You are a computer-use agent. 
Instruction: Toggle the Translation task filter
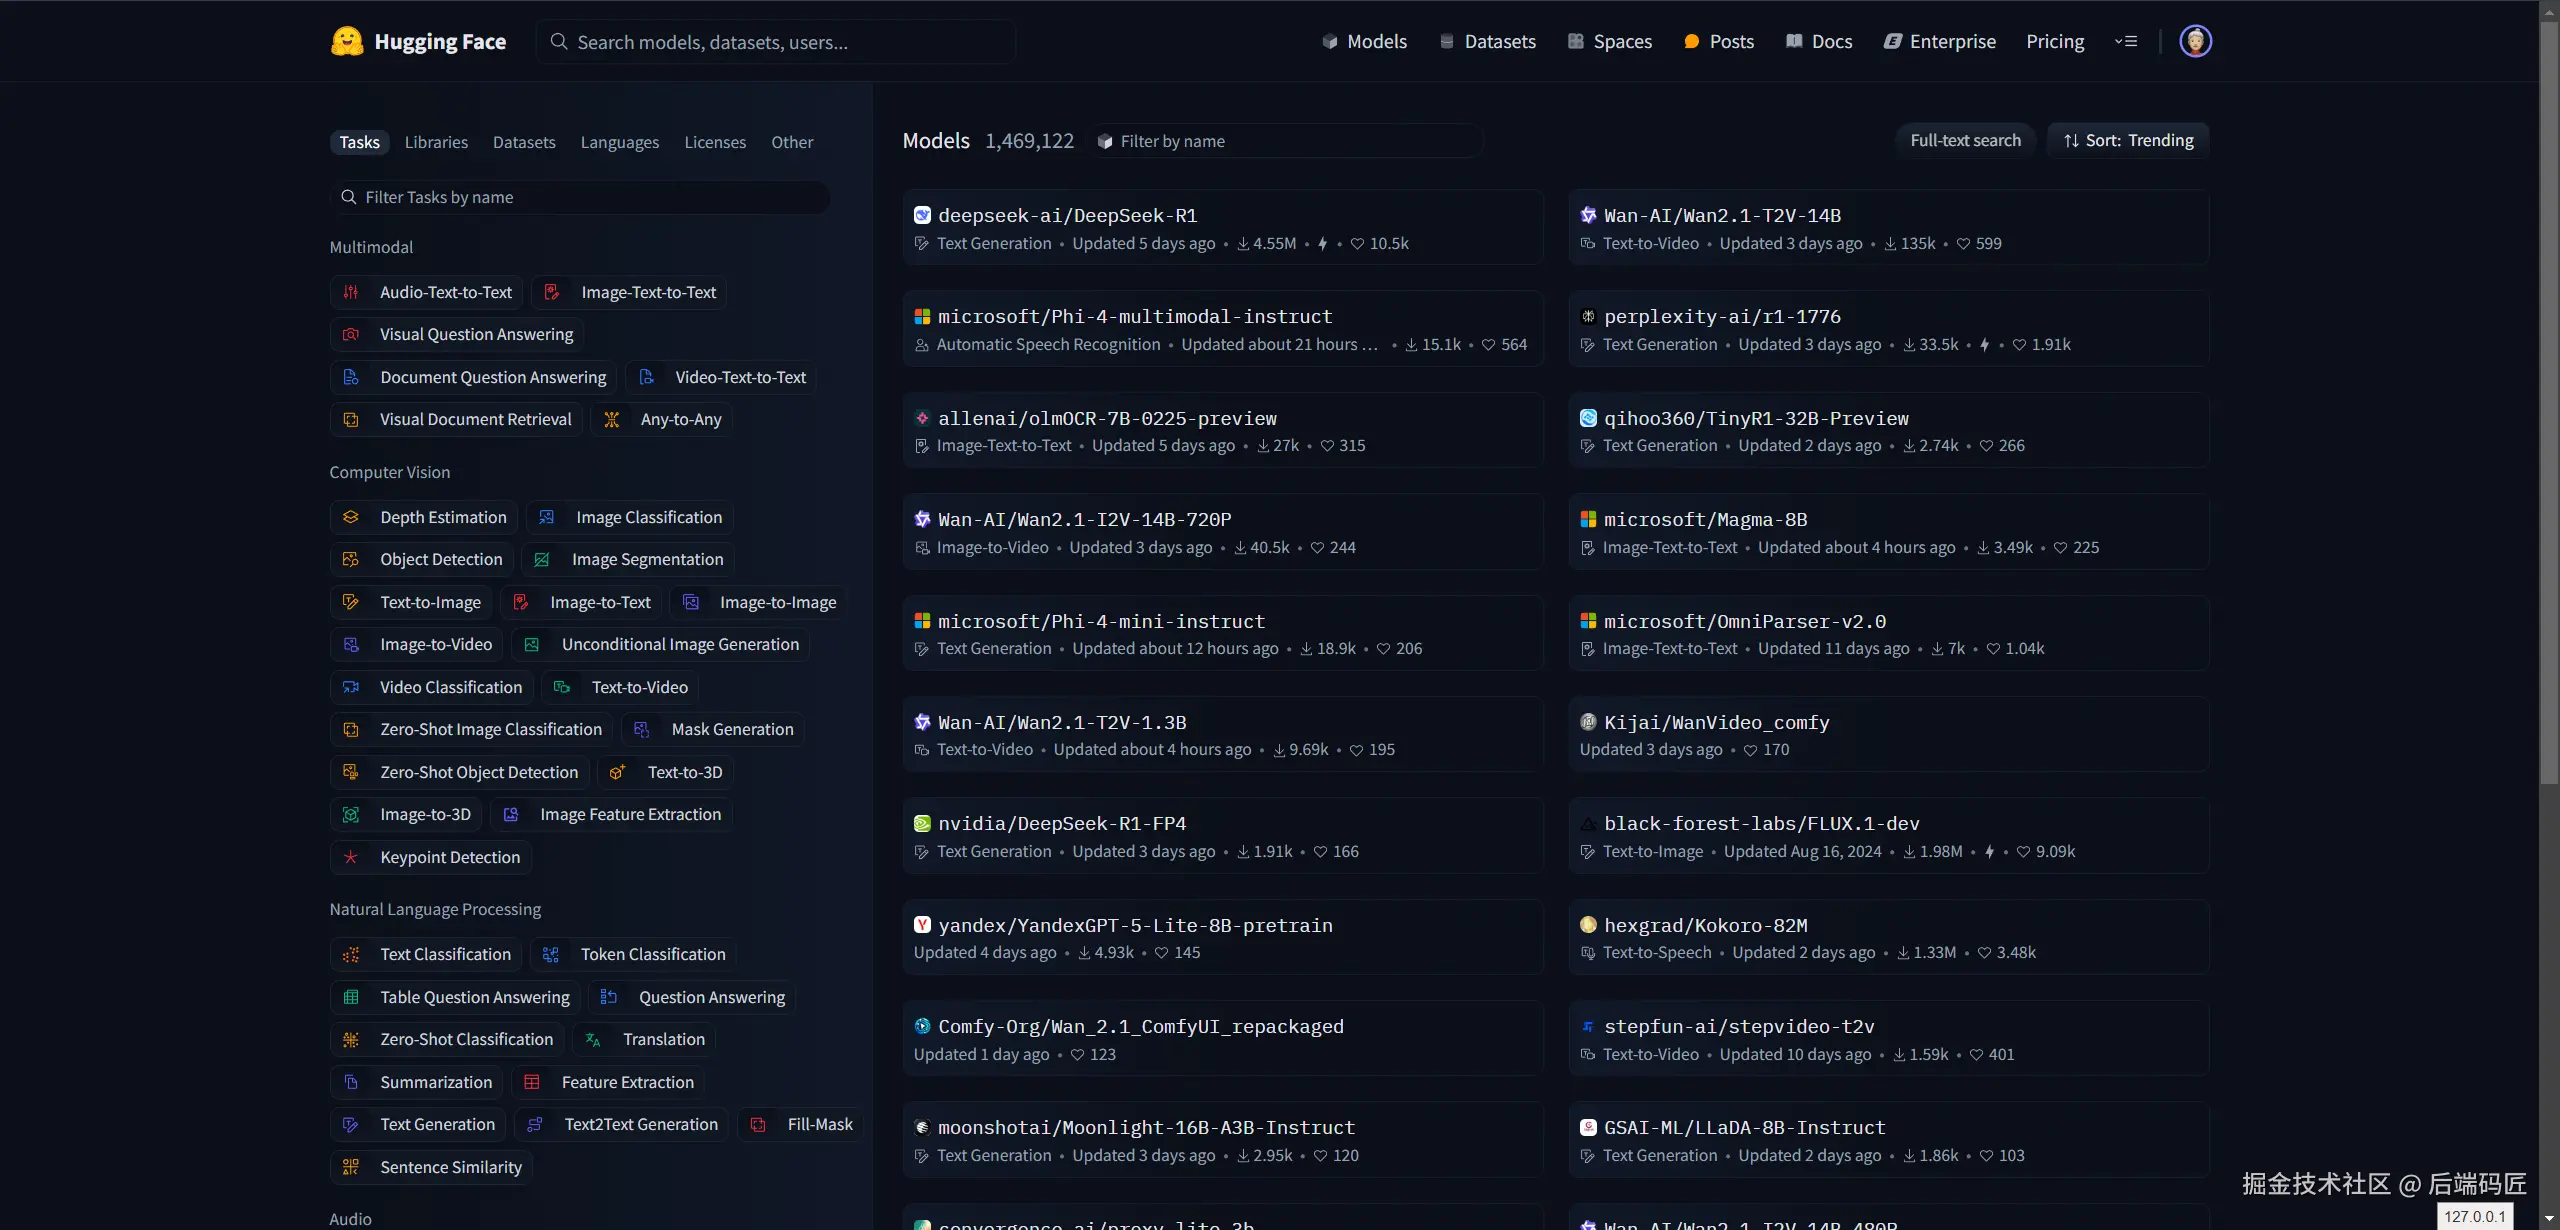pos(644,1040)
